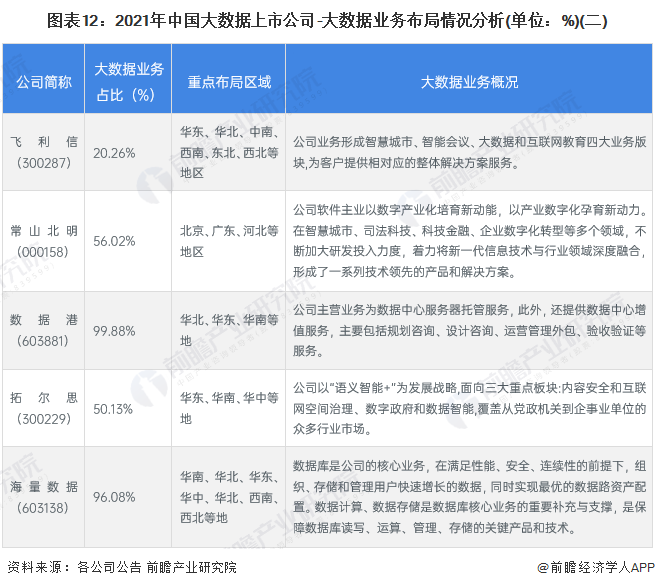655x588 pixels.
Task: Click region cell "华东、华南、华中等地"
Action: pyautogui.click(x=229, y=408)
